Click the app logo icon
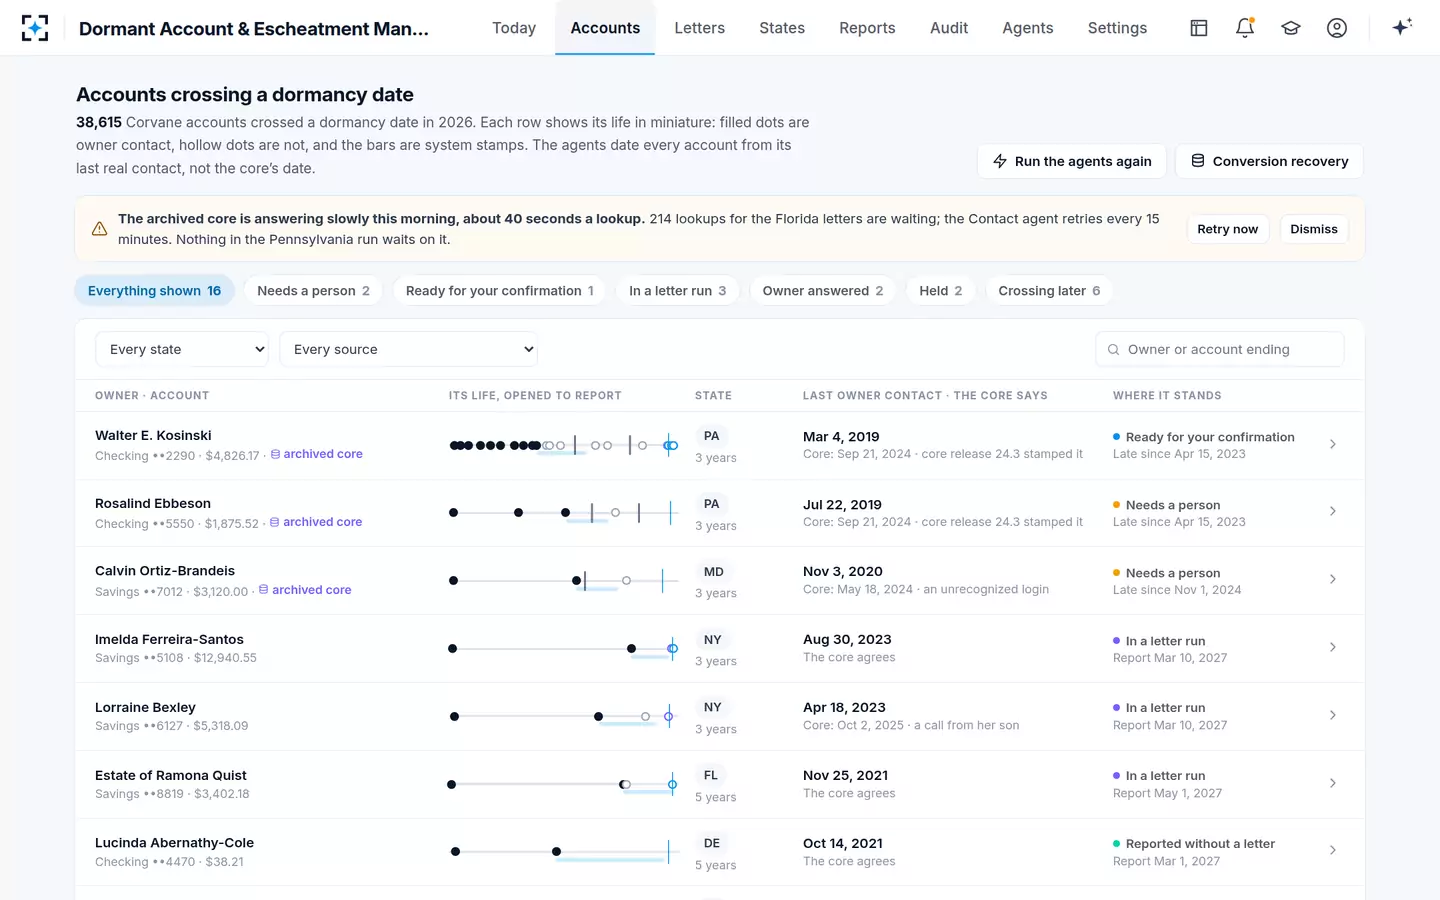Screen dimensions: 1440x900 pos(35,28)
